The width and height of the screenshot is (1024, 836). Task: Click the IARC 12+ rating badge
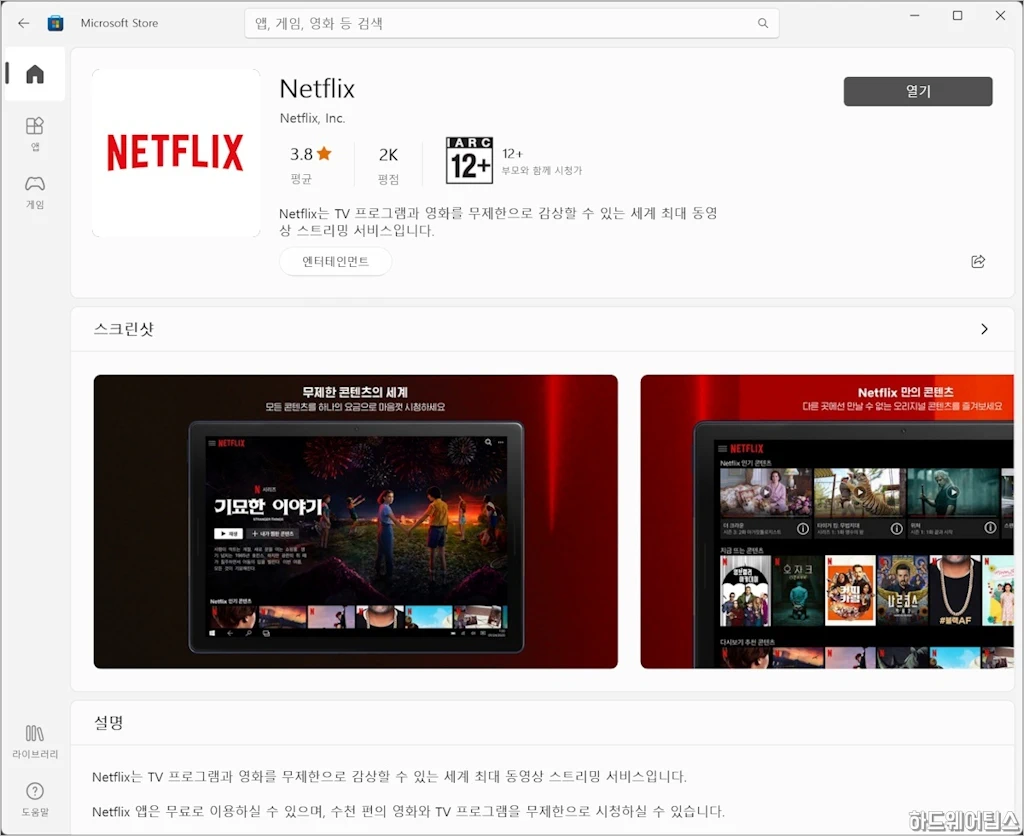469,161
